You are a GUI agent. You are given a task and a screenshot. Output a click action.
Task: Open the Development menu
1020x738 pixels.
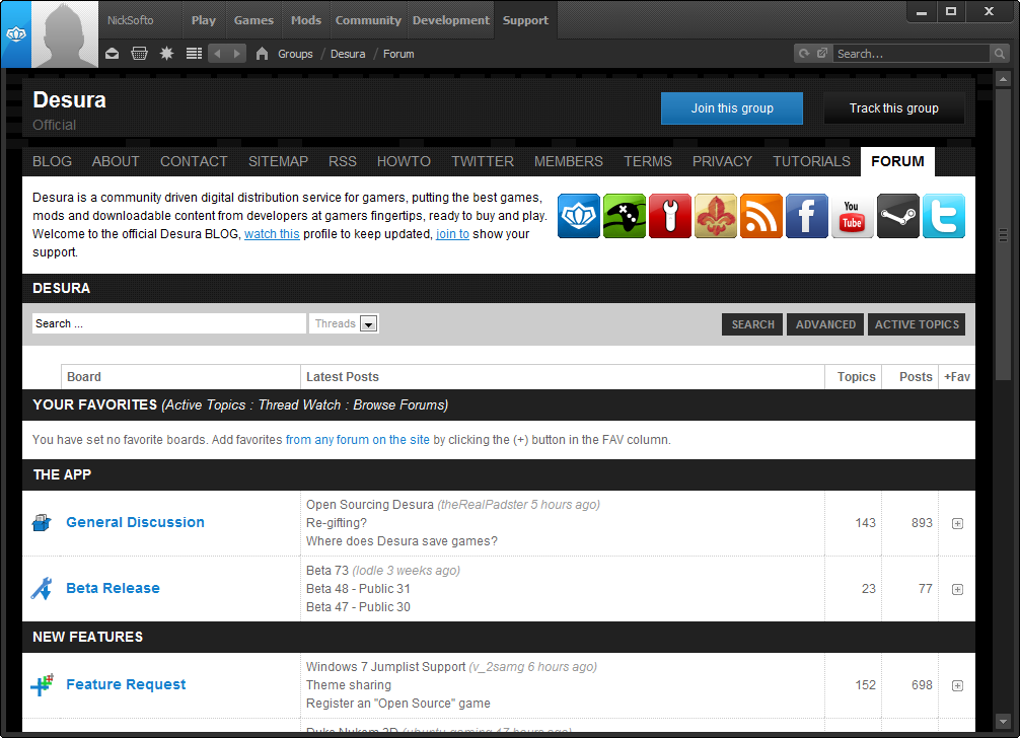451,20
